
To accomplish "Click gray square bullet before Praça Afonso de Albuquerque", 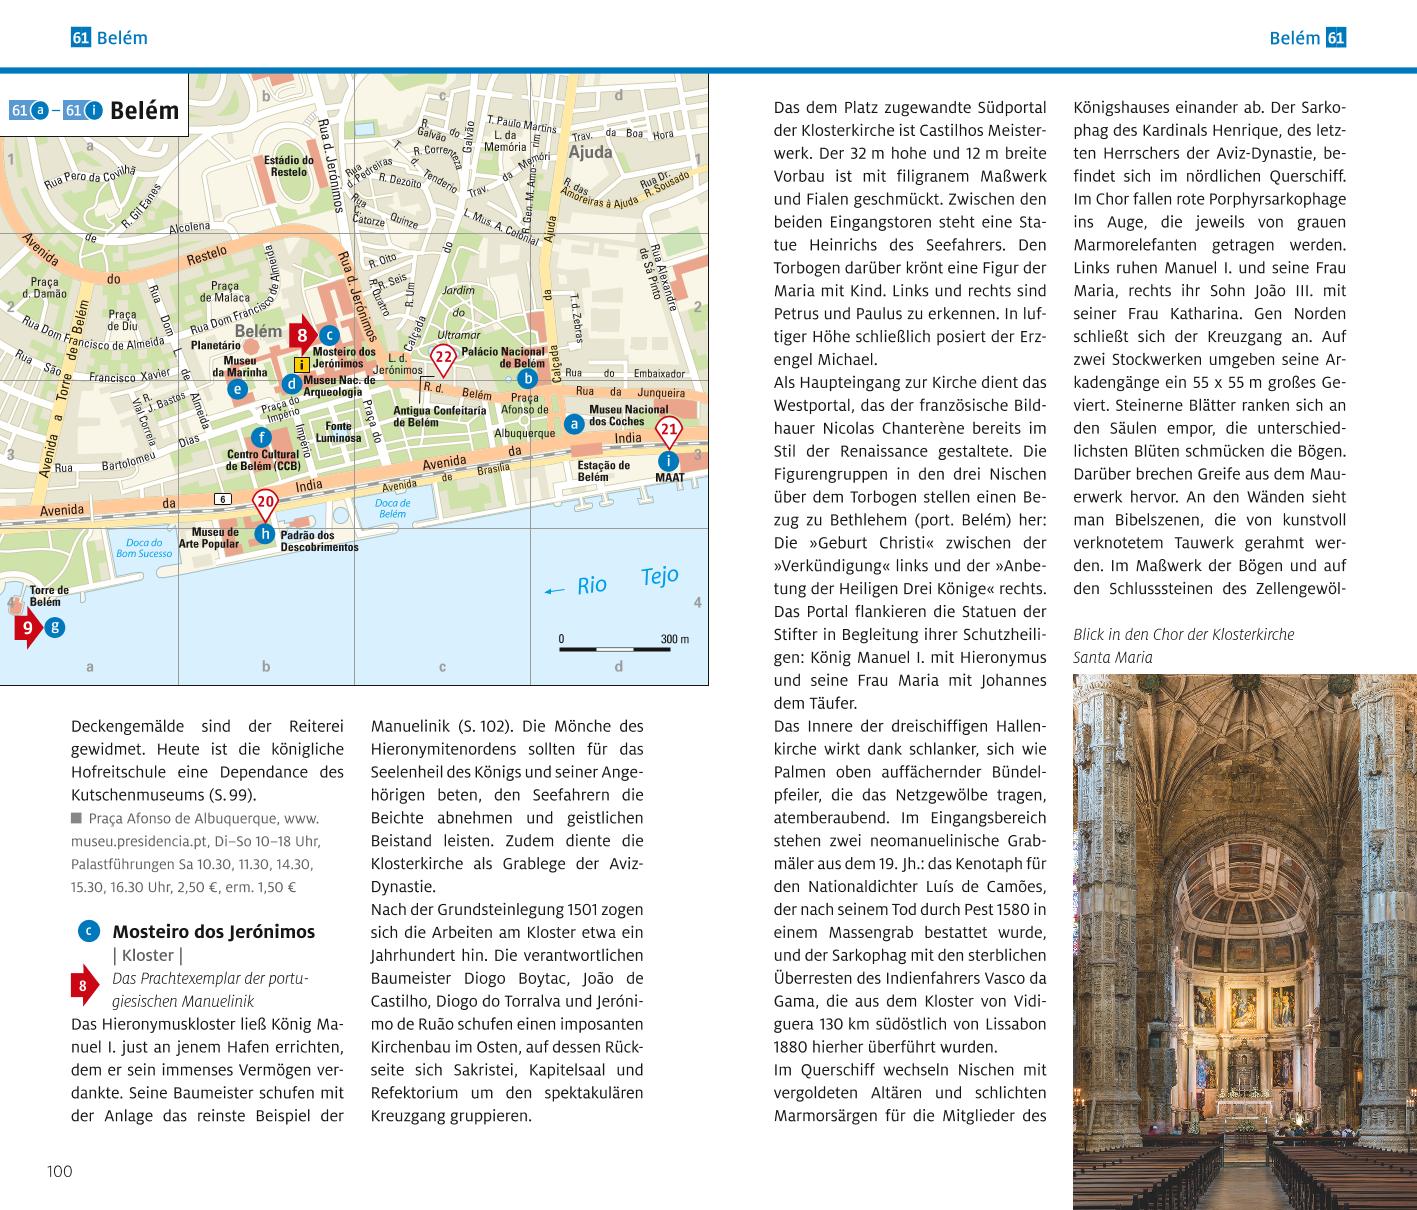I will (75, 818).
